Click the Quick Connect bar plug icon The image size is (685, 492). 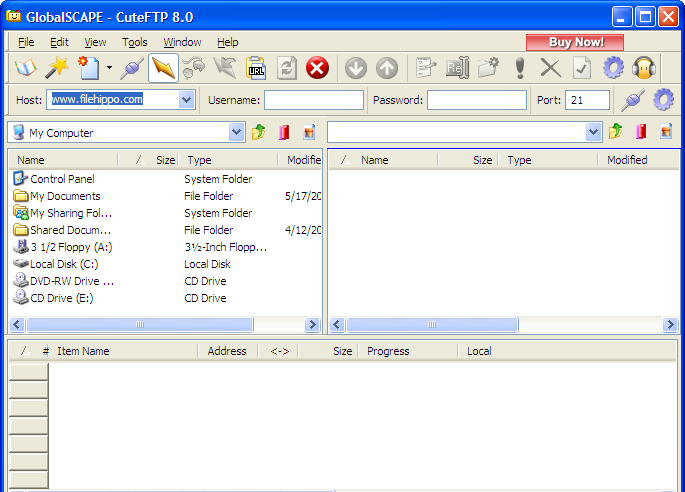(633, 100)
